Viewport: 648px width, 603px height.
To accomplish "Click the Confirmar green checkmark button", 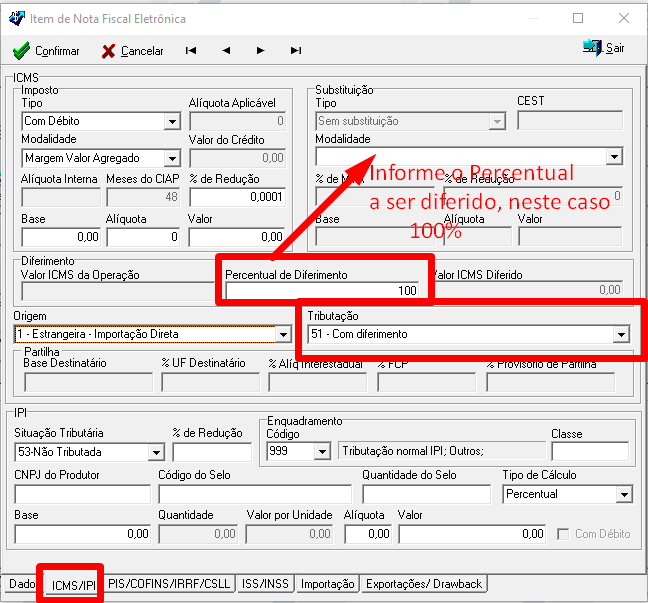I will click(46, 51).
